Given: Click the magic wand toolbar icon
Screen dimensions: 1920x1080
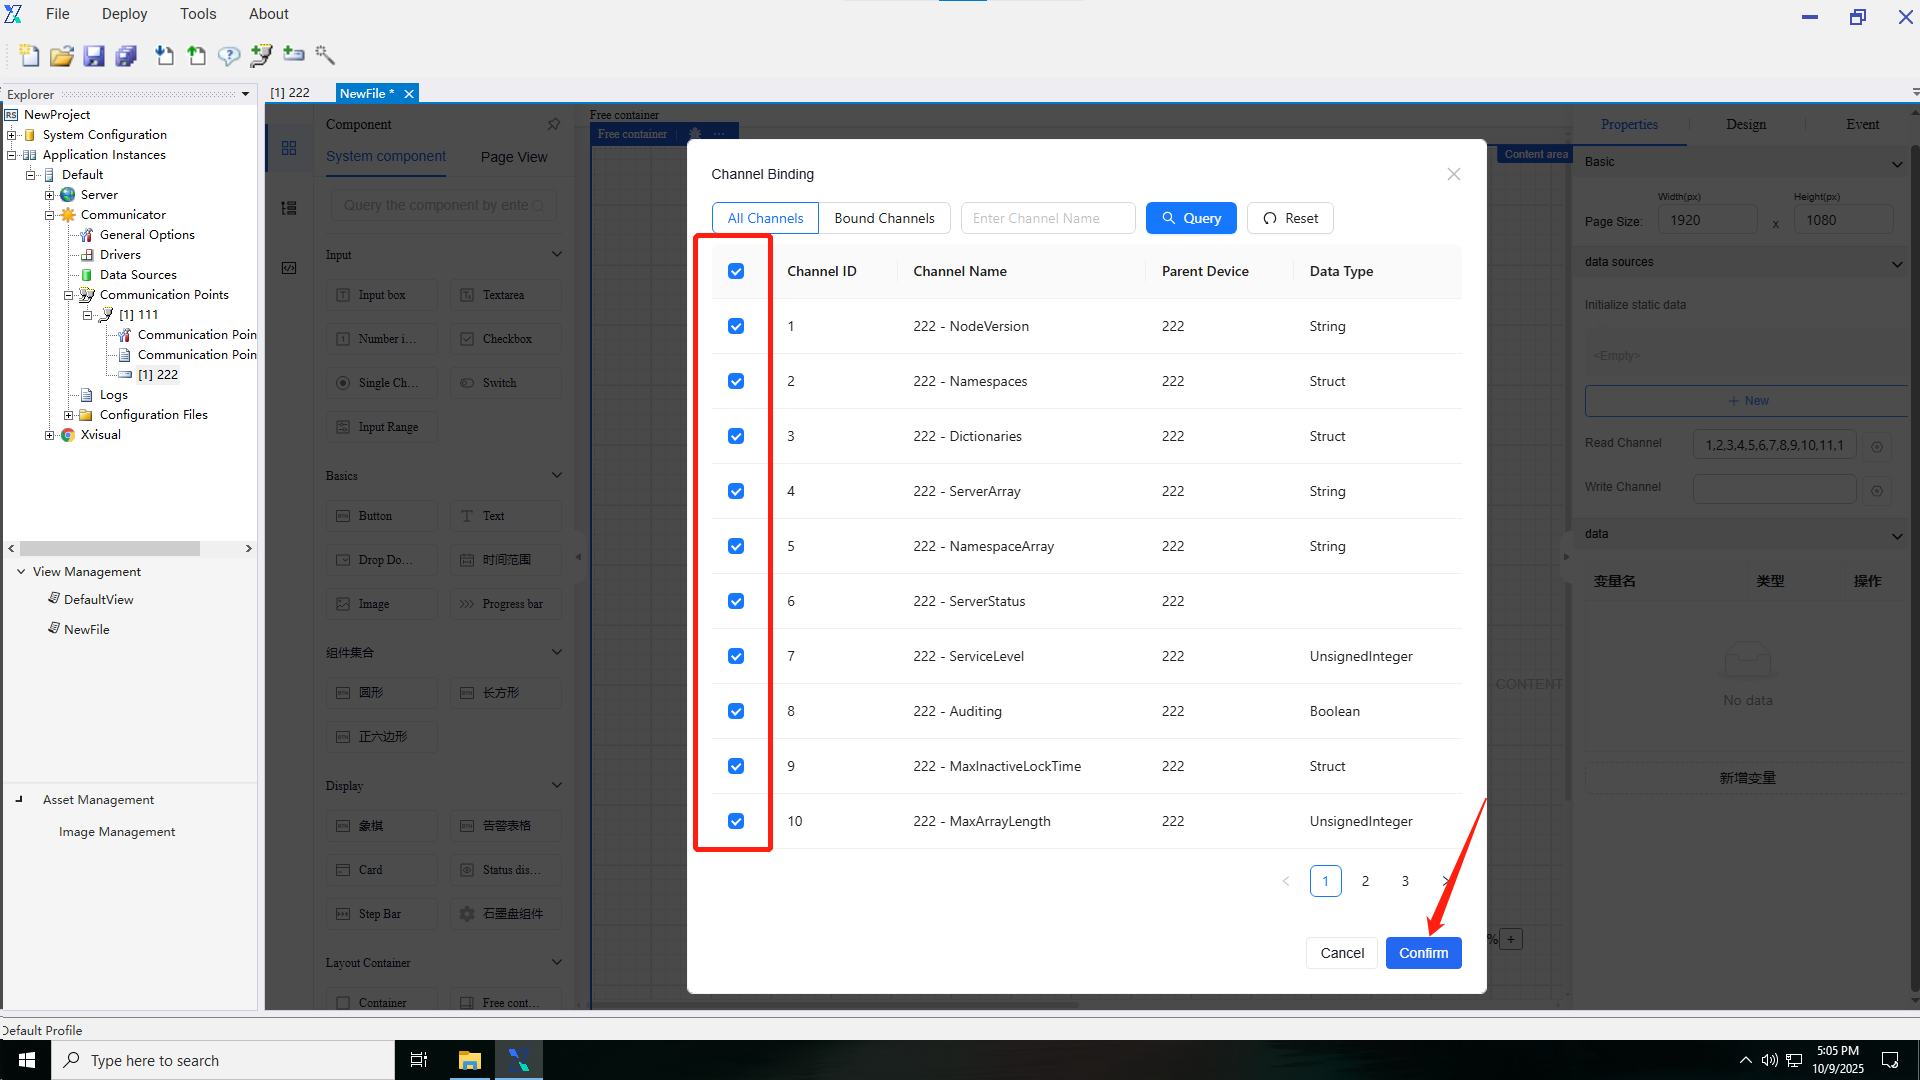Looking at the screenshot, I should [x=325, y=55].
